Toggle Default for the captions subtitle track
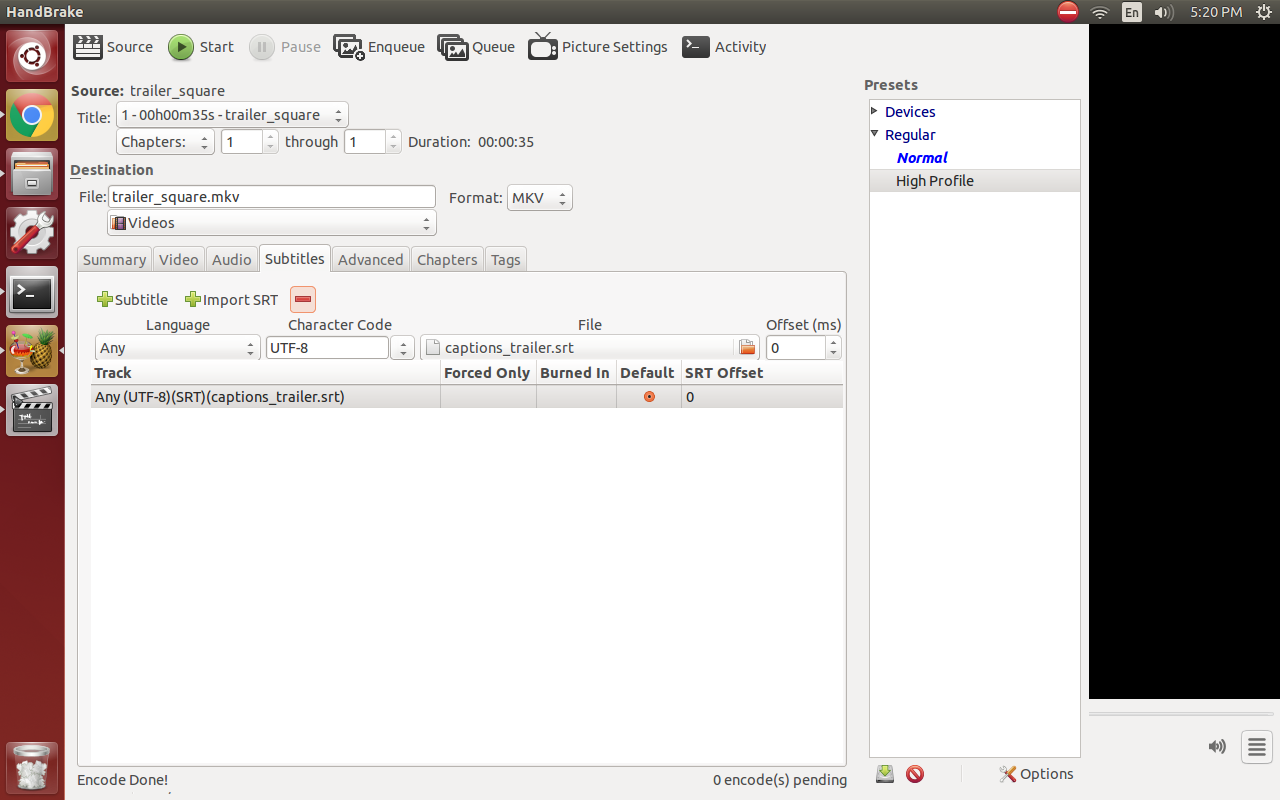The width and height of the screenshot is (1280, 800). (x=648, y=396)
